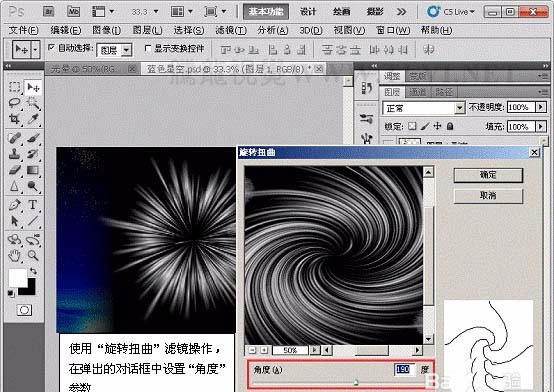
Task: Select the Blur tool
Action: point(14,186)
